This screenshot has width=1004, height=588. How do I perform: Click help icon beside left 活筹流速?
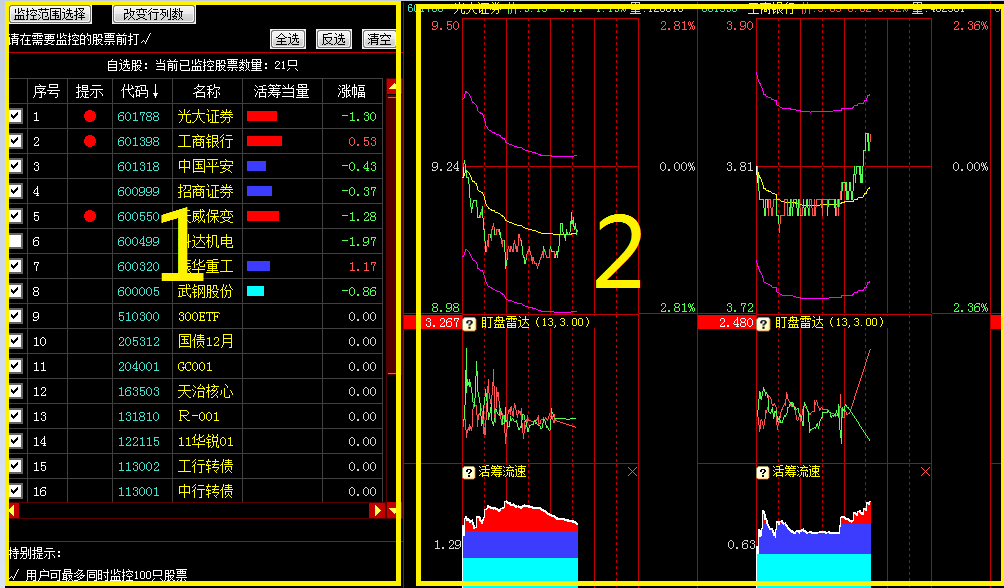(468, 471)
